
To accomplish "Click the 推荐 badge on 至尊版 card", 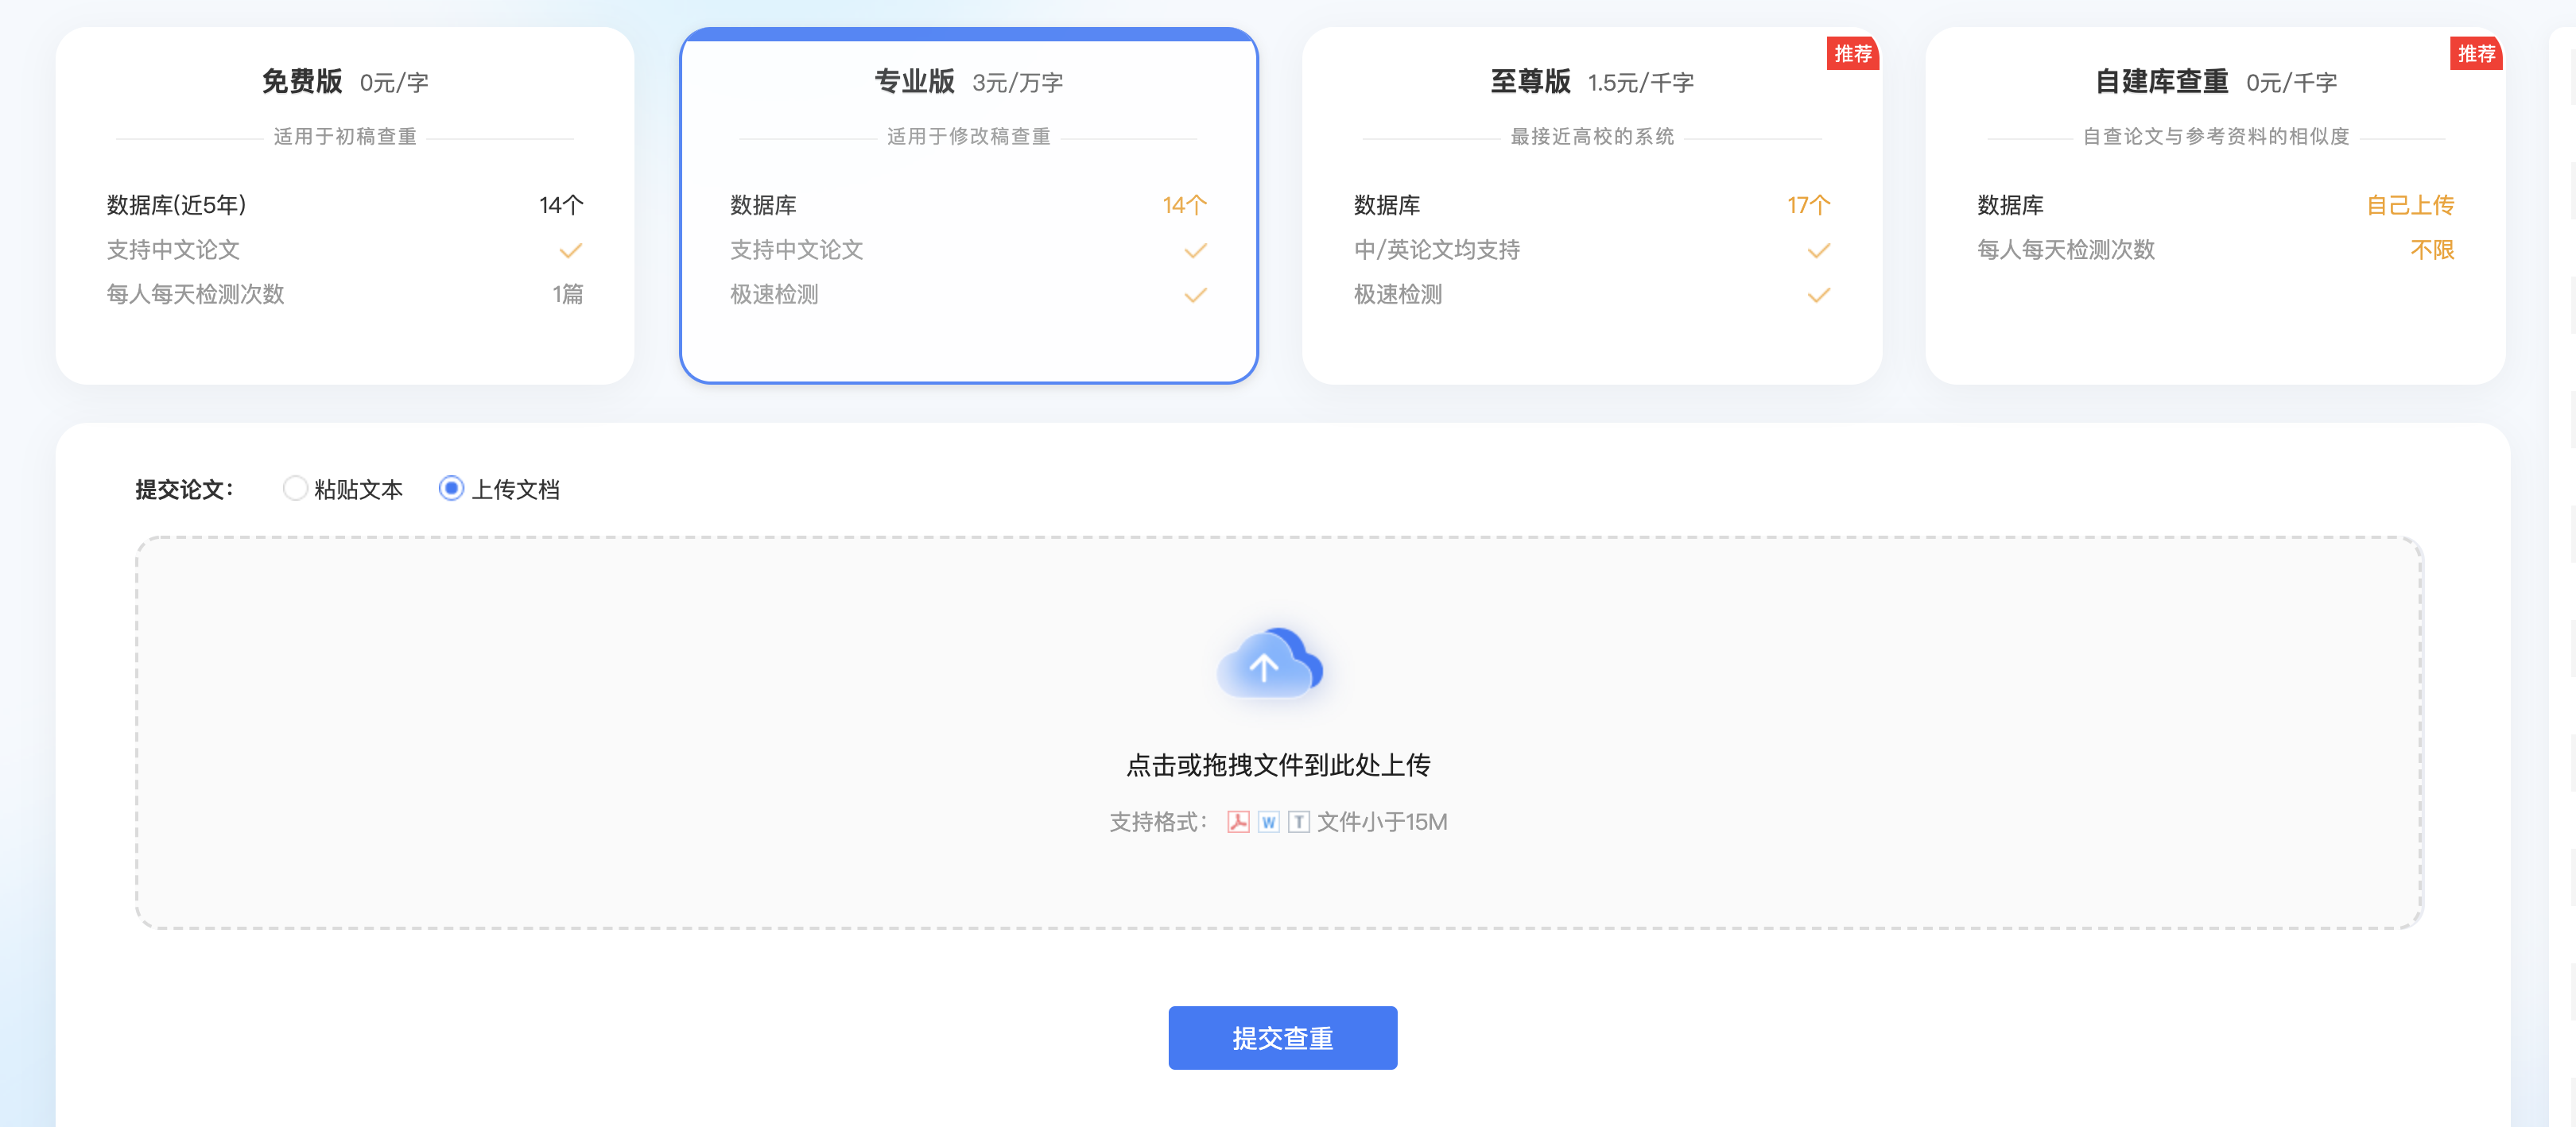I will (1852, 54).
